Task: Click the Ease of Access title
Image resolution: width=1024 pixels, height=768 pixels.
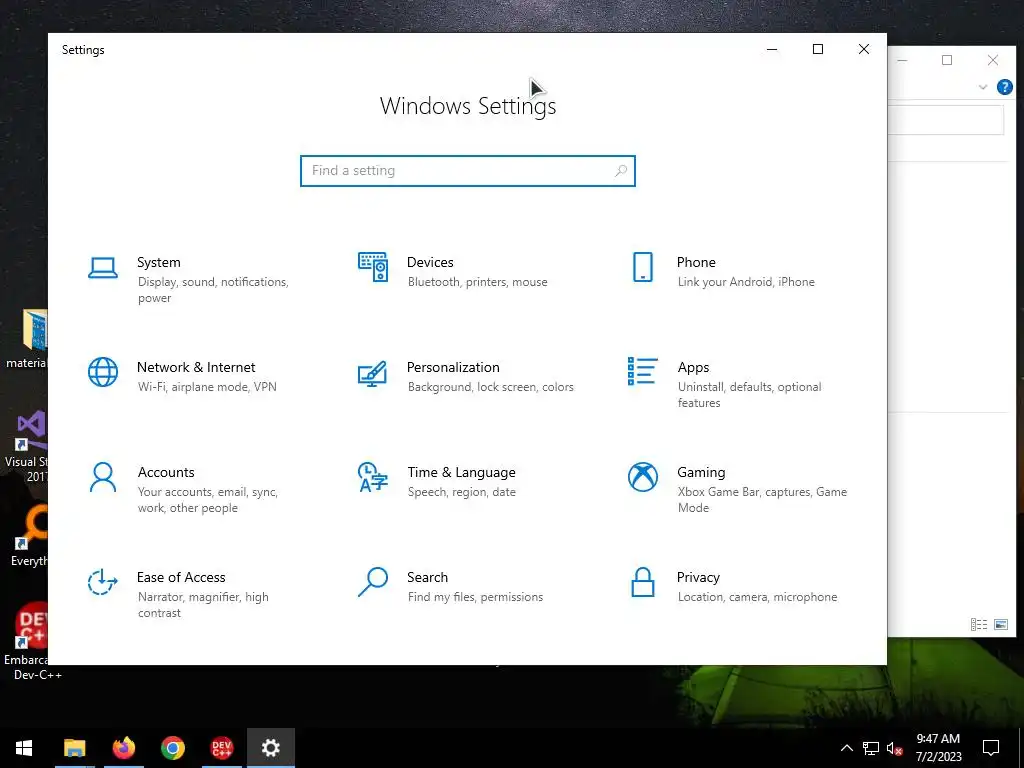Action: coord(181,577)
